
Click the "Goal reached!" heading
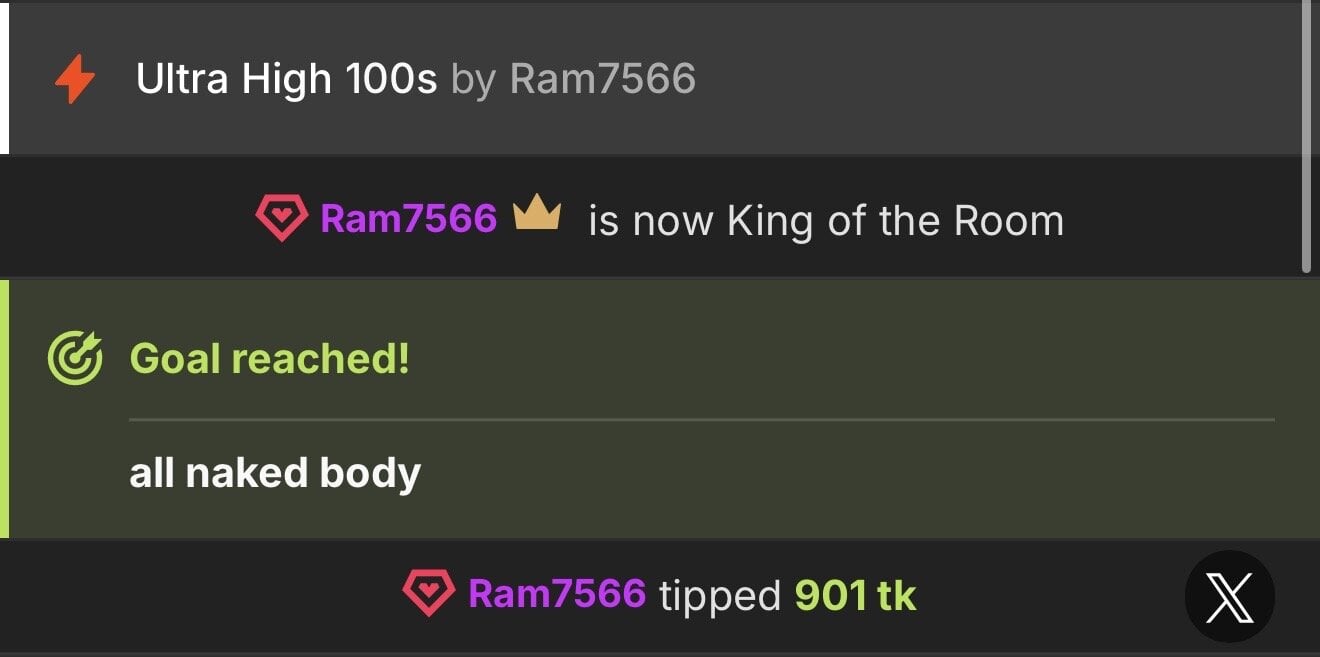pos(270,358)
